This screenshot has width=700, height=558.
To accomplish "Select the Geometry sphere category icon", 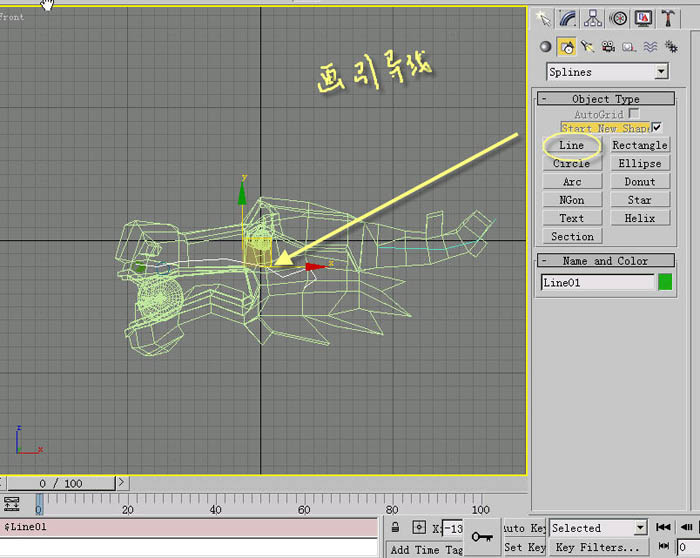I will pyautogui.click(x=546, y=46).
